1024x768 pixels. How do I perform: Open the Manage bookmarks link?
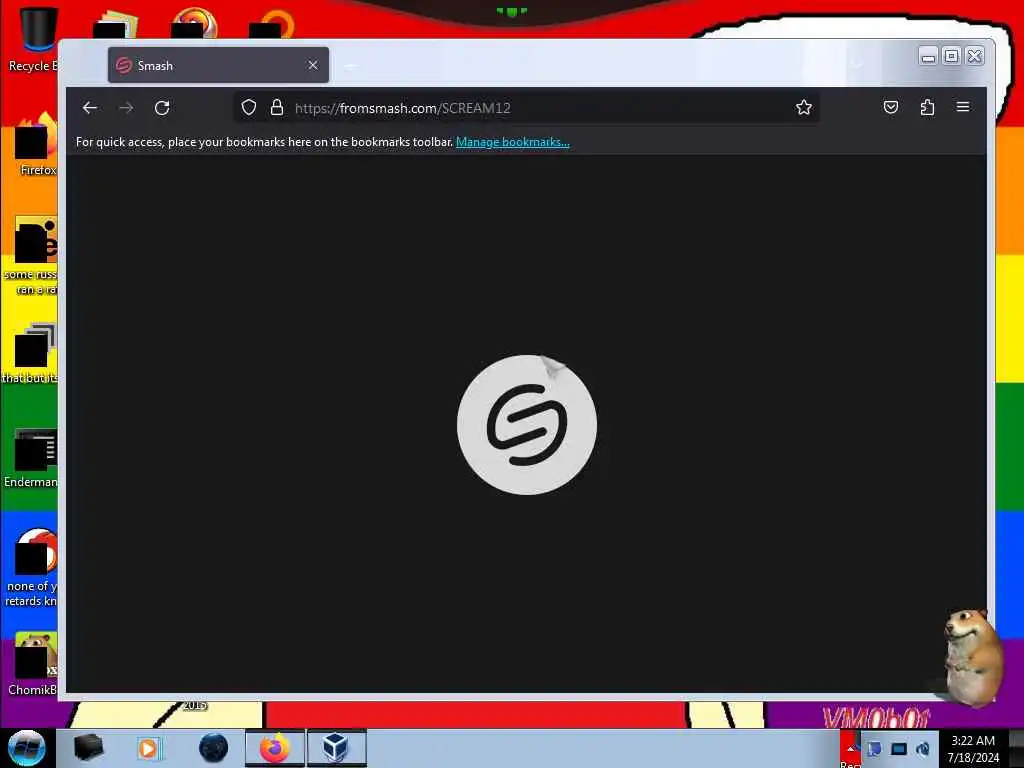513,142
